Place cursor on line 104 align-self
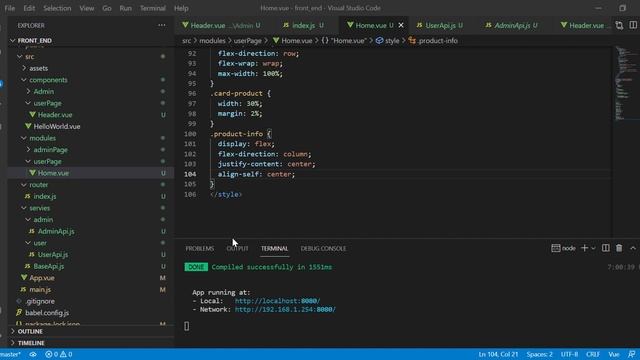The width and height of the screenshot is (640, 360). [256, 174]
